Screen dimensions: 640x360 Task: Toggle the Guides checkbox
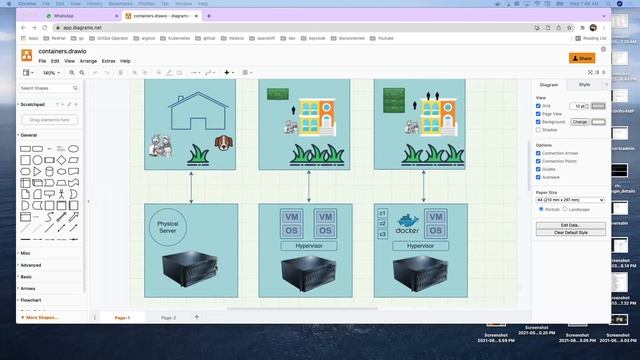538,169
